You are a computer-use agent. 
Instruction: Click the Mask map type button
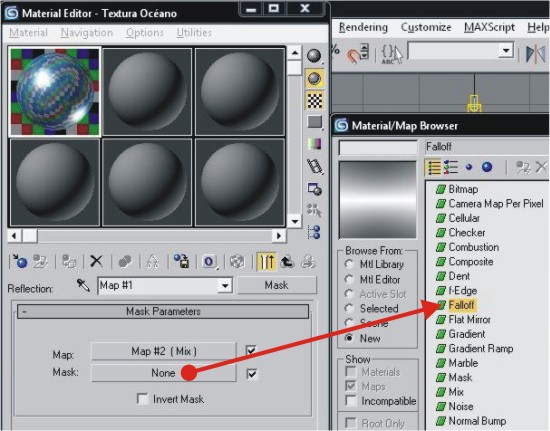[277, 285]
